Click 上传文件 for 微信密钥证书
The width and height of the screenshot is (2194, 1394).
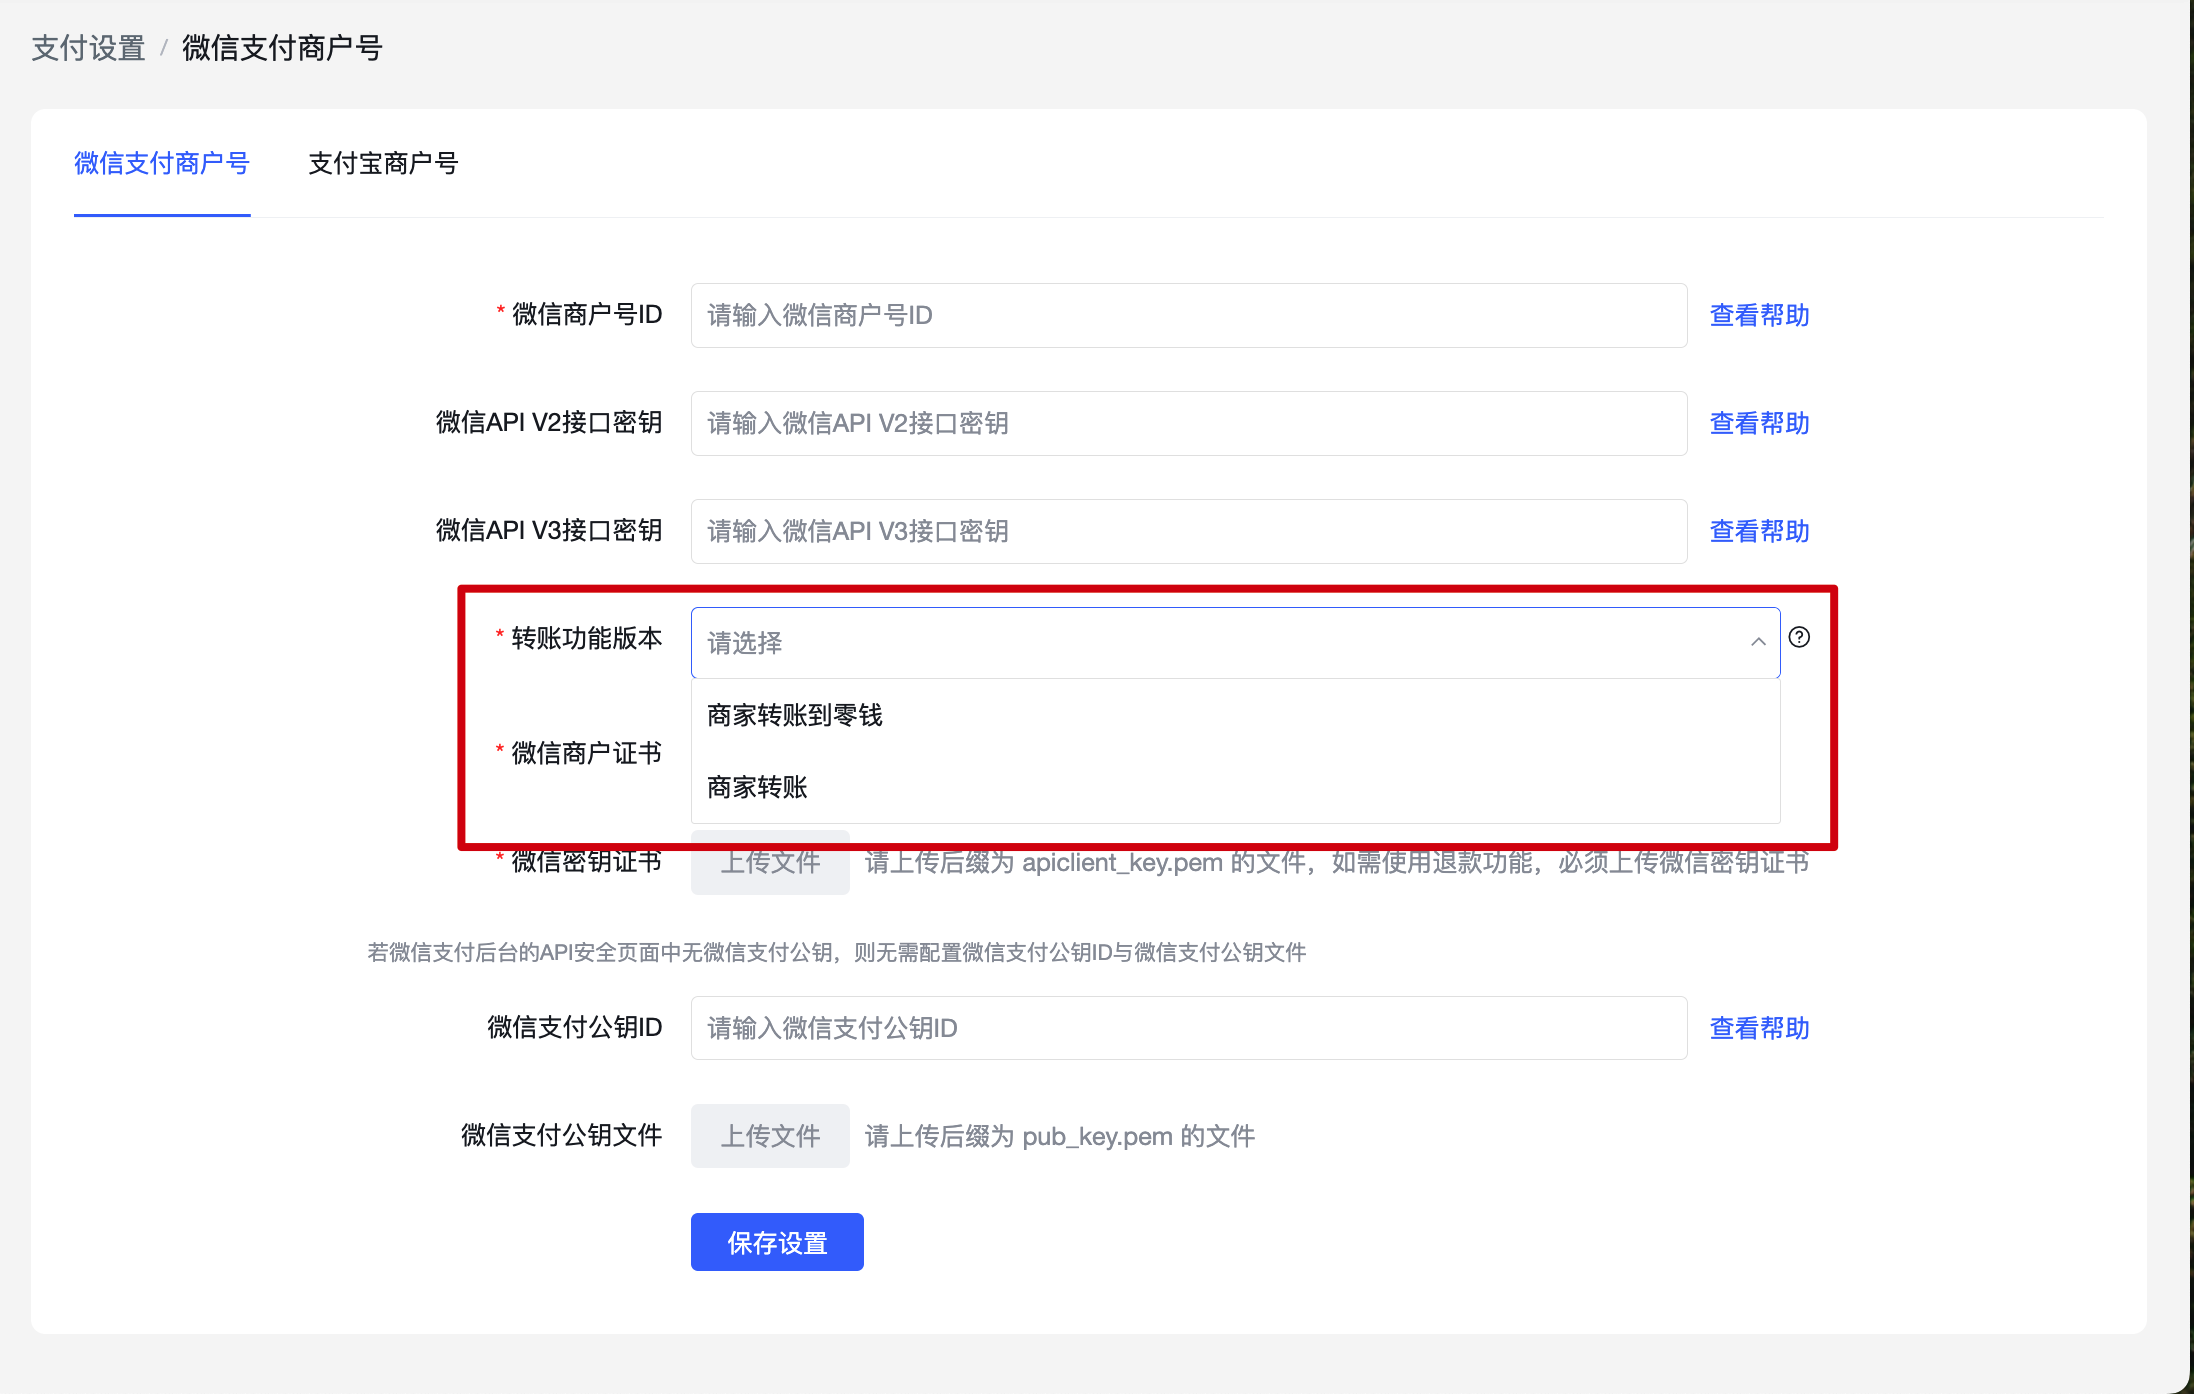770,863
